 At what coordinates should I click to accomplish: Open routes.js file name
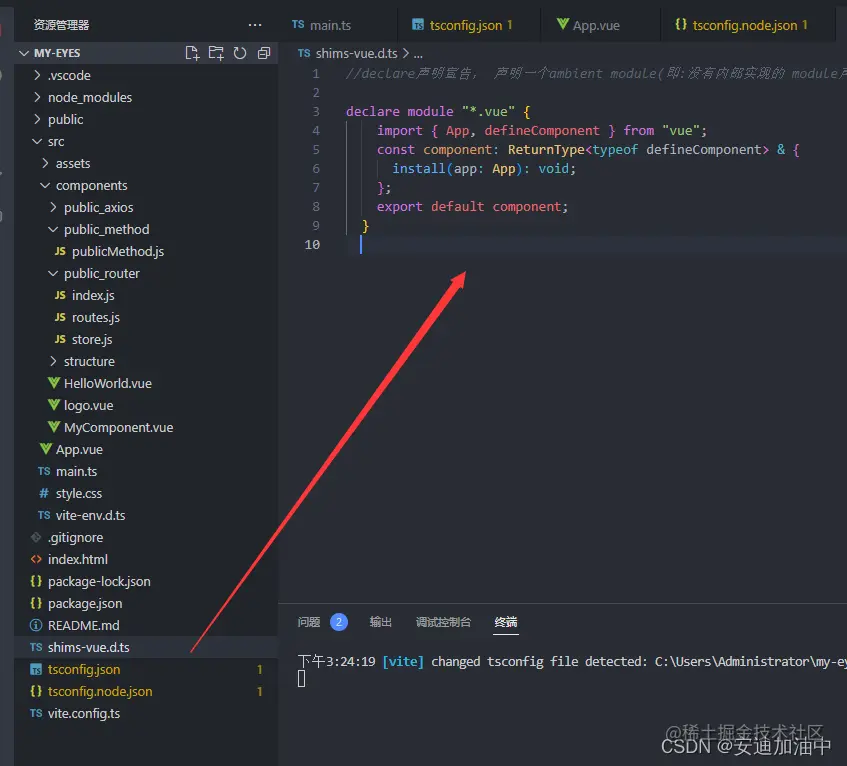[x=96, y=317]
